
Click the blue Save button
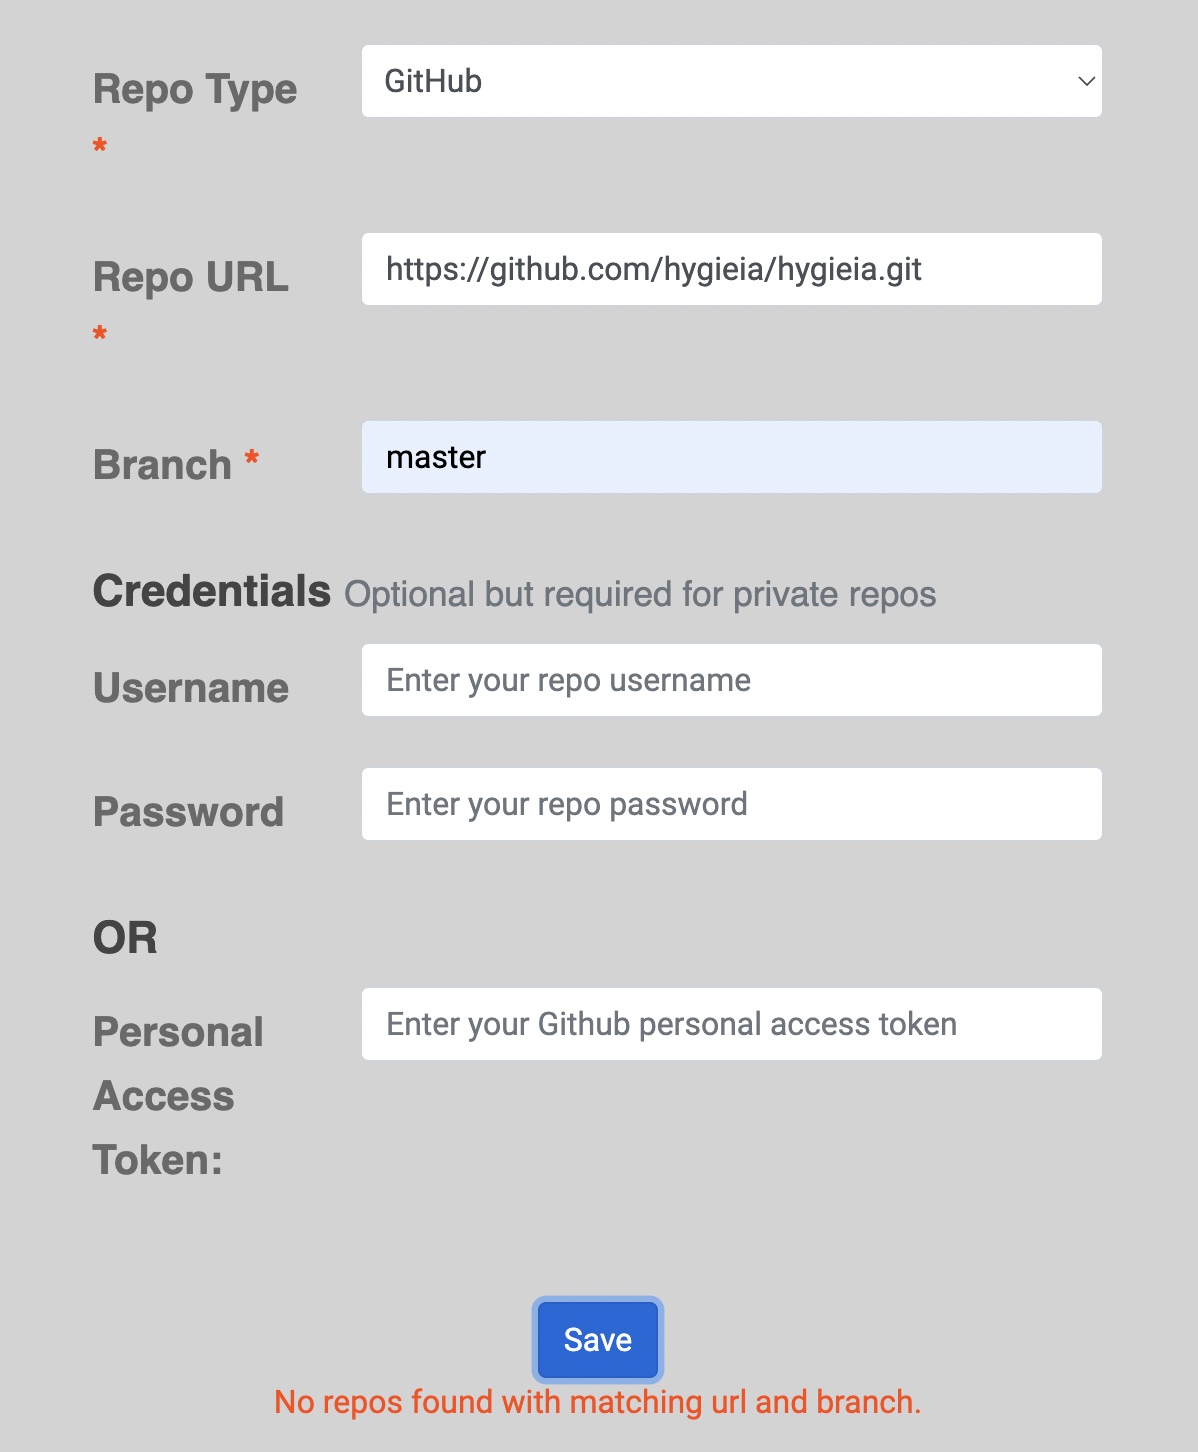point(598,1340)
